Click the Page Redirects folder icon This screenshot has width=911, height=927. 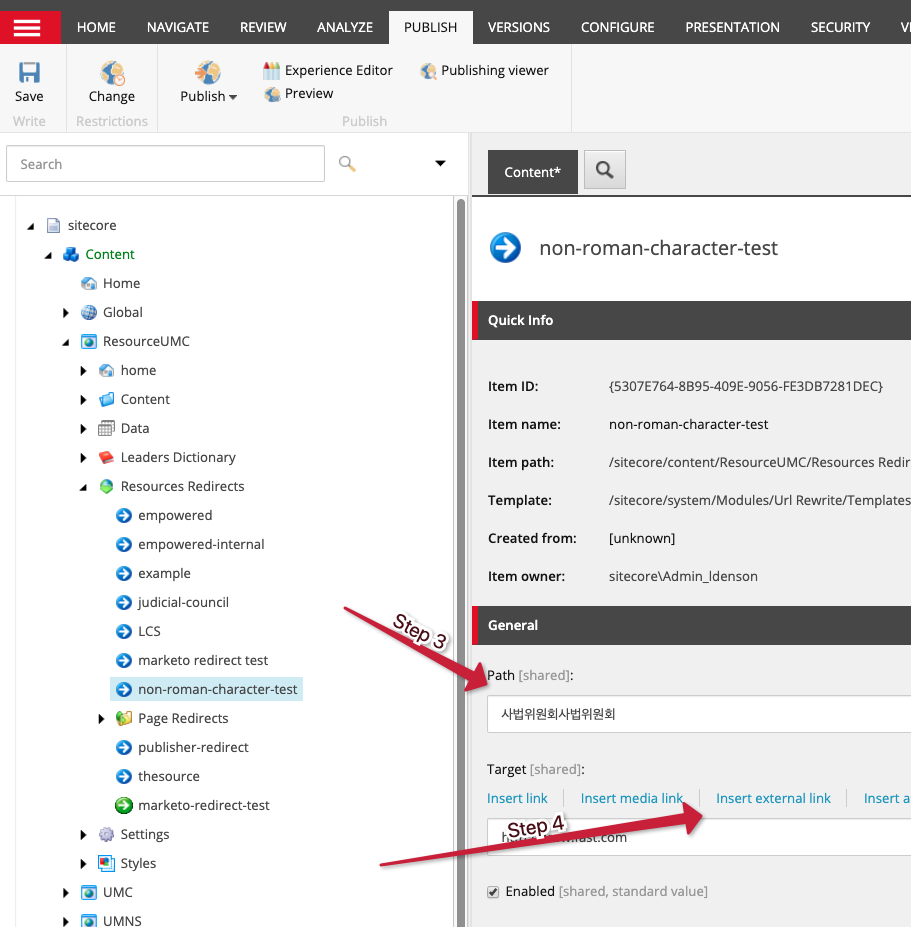pyautogui.click(x=124, y=718)
